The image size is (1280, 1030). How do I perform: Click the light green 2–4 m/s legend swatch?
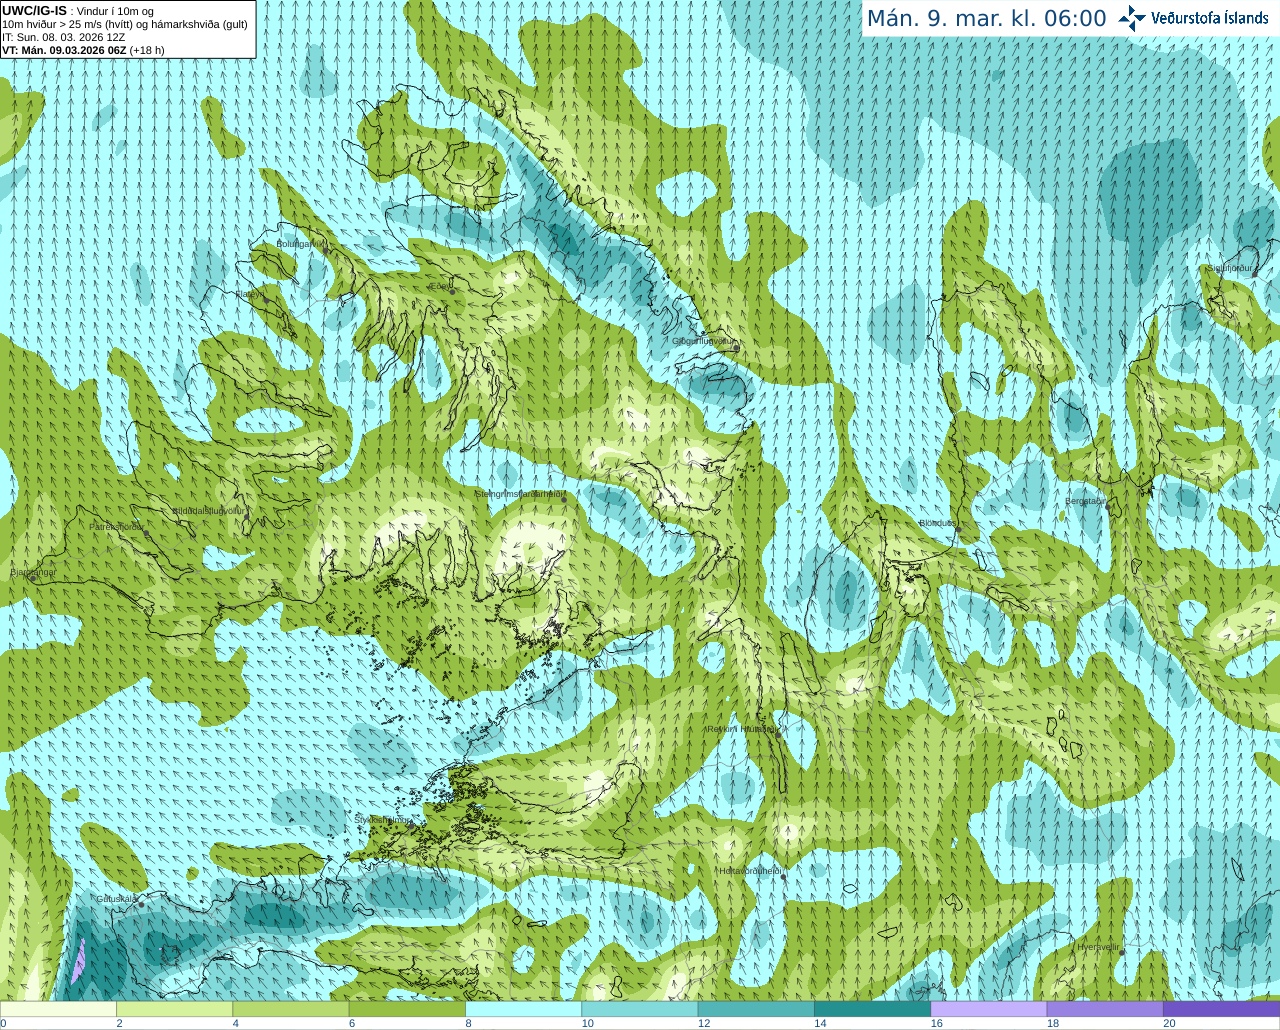click(x=174, y=1009)
